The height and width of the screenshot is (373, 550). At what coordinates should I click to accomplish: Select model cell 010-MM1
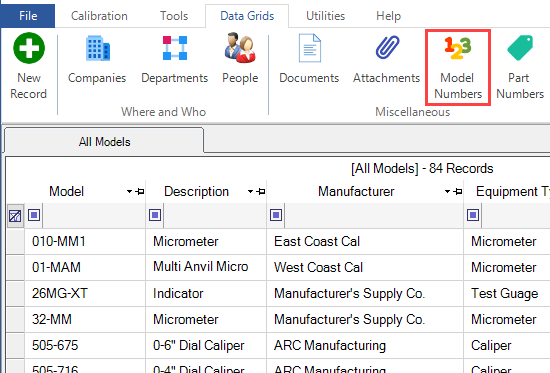tap(85, 241)
